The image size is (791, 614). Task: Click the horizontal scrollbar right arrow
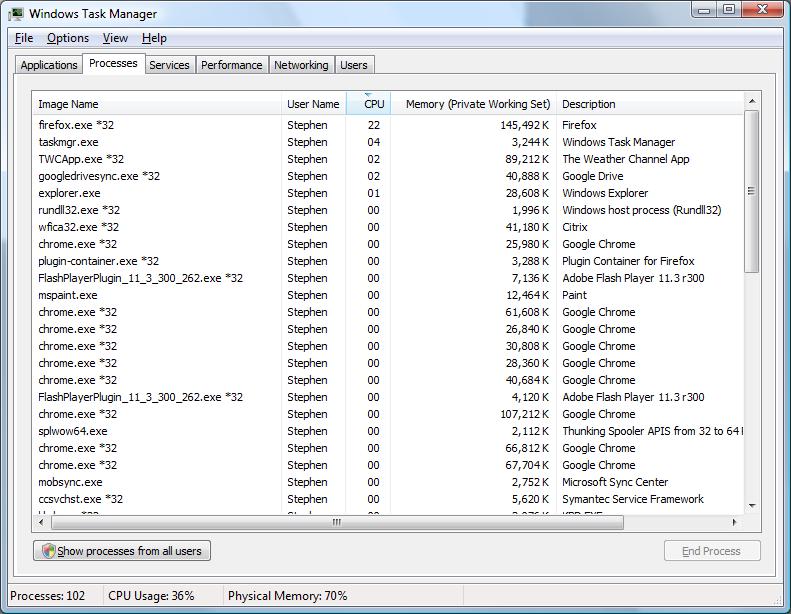pyautogui.click(x=735, y=522)
